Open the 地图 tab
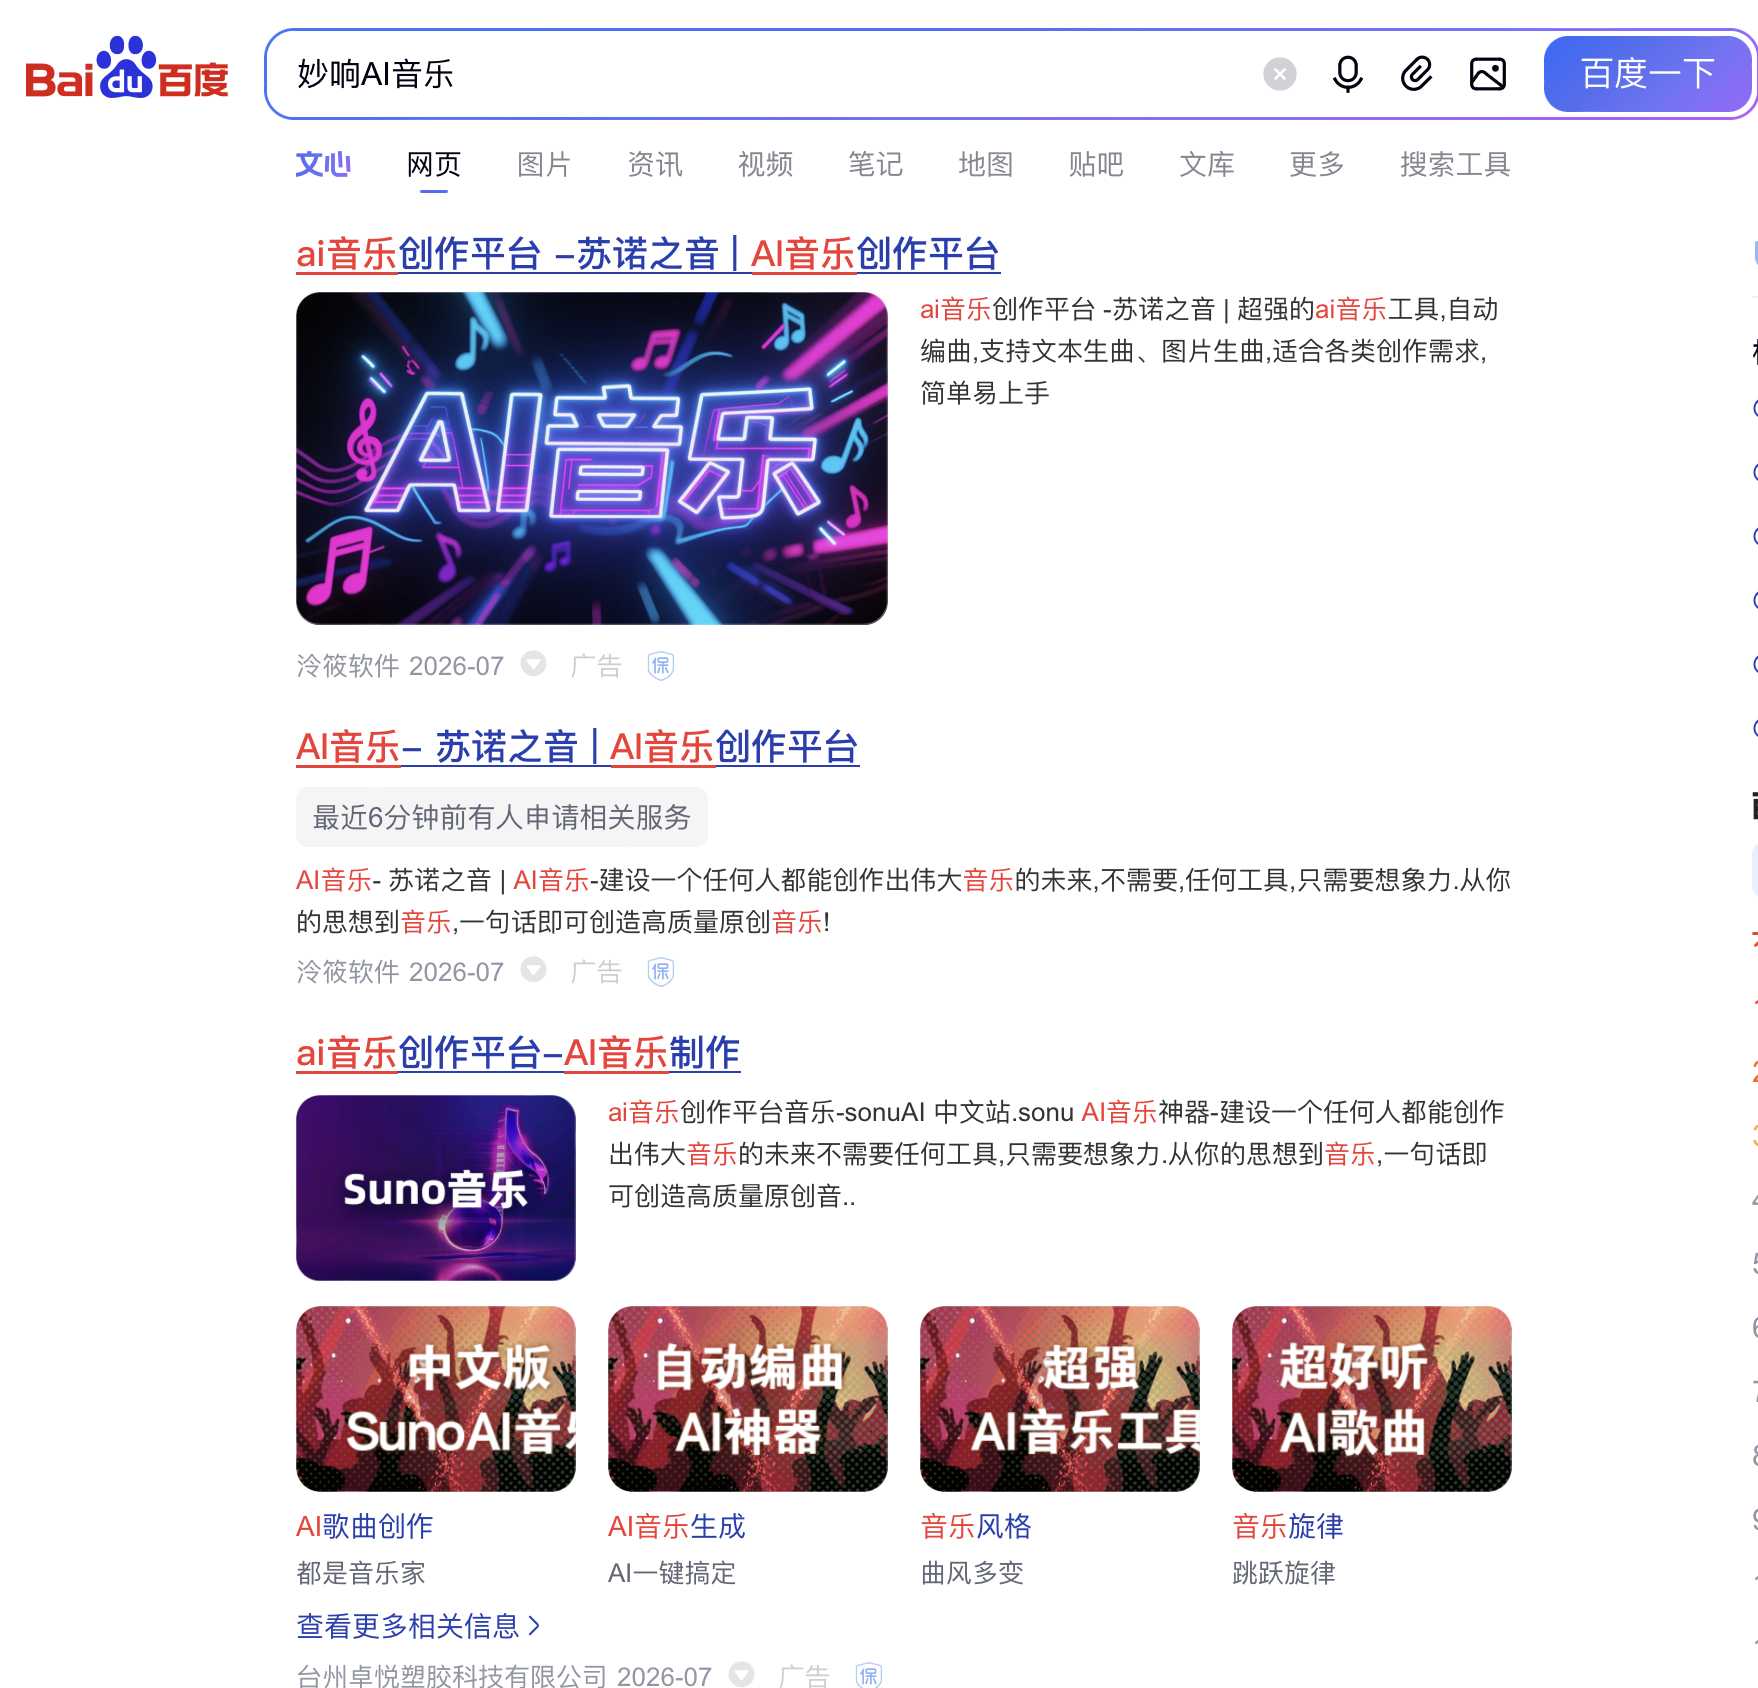Image resolution: width=1758 pixels, height=1688 pixels. [986, 164]
